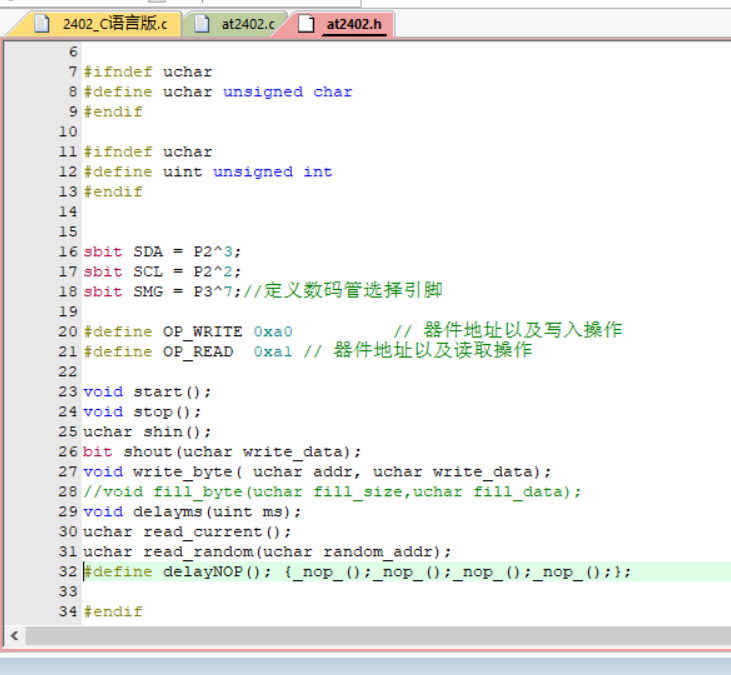This screenshot has width=731, height=675.
Task: Click 'OP_WRITE' in the define line
Action: point(202,332)
